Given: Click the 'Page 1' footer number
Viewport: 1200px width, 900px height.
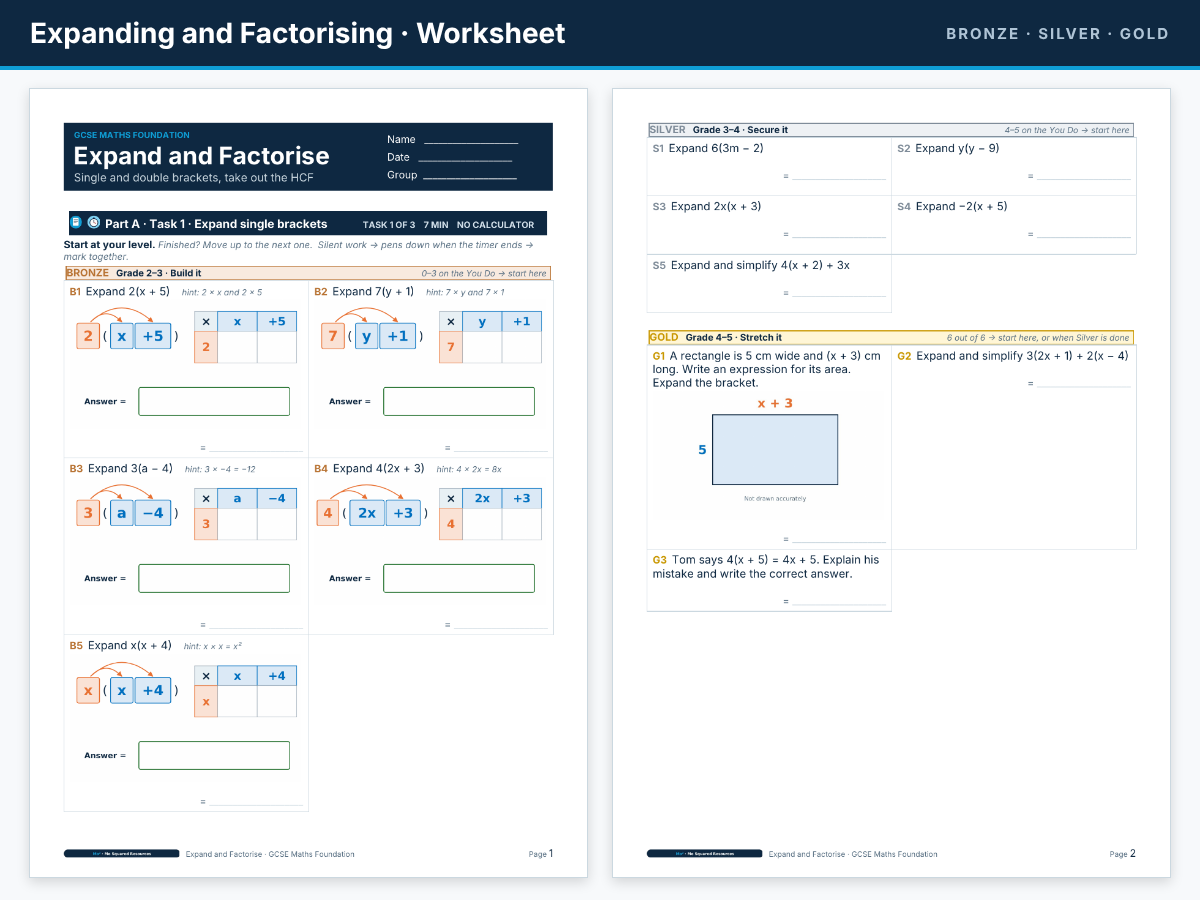Looking at the screenshot, I should coord(541,854).
